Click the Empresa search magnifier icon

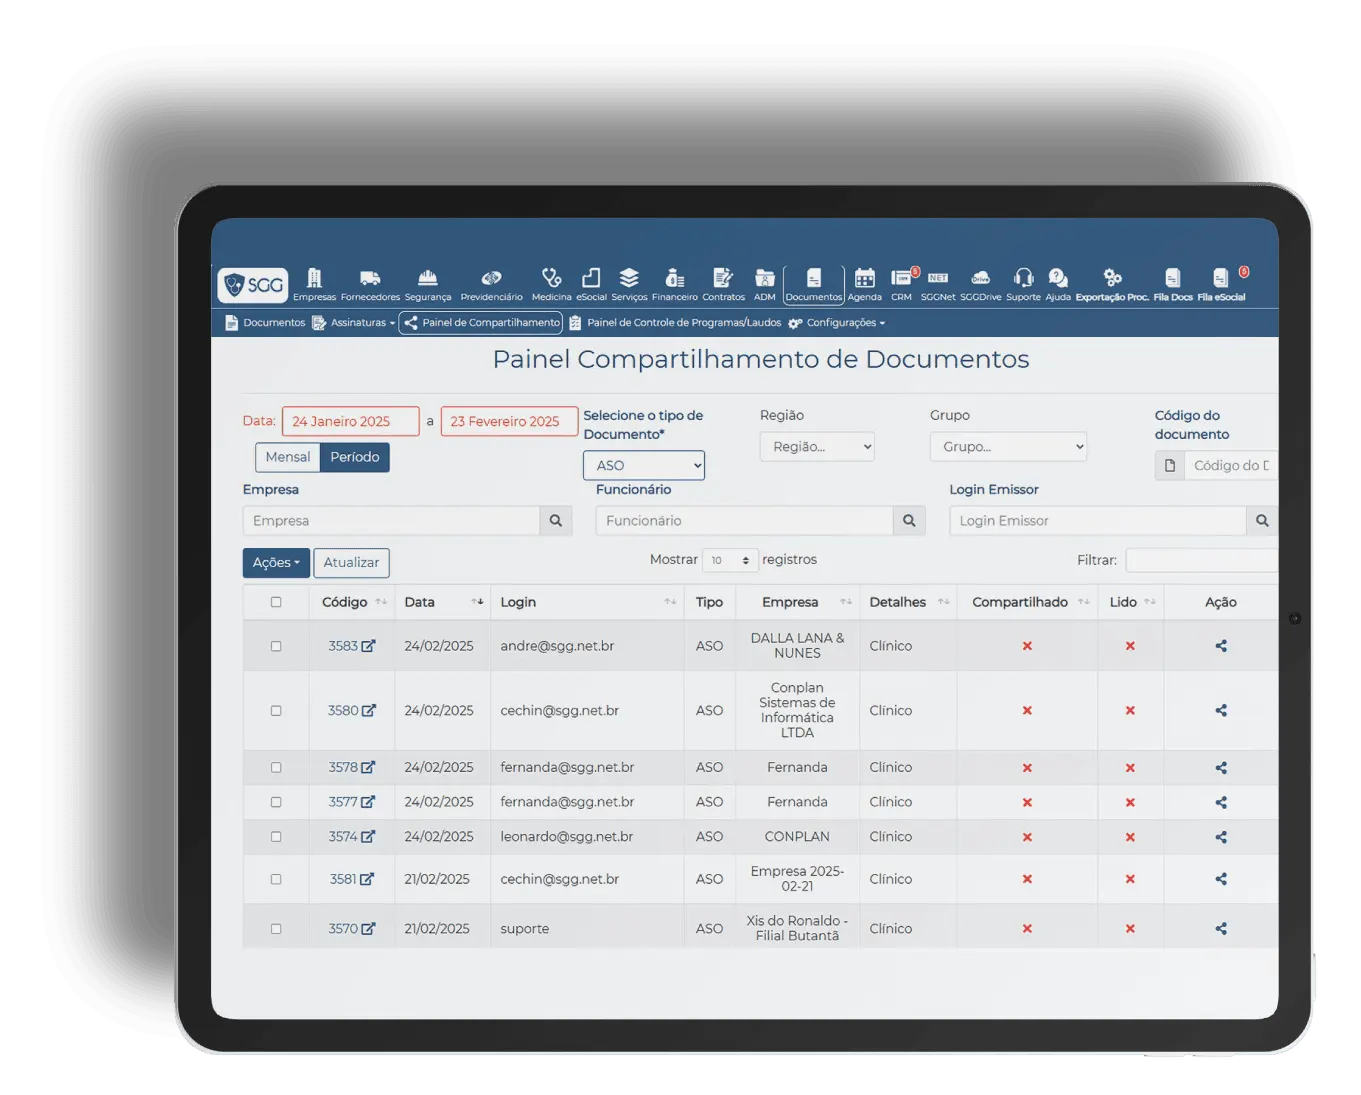point(556,521)
